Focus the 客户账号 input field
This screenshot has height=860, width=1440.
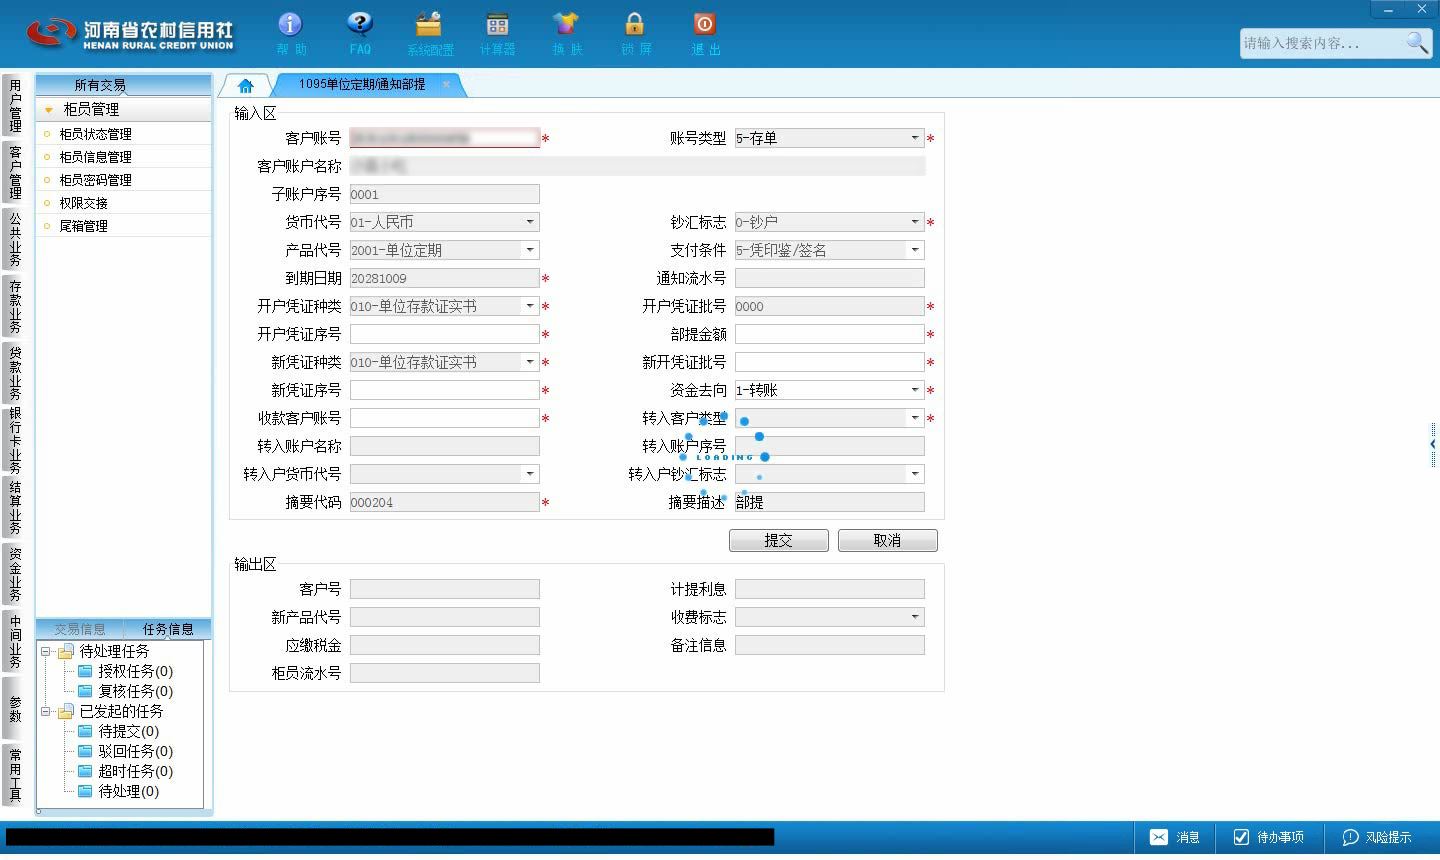(444, 138)
